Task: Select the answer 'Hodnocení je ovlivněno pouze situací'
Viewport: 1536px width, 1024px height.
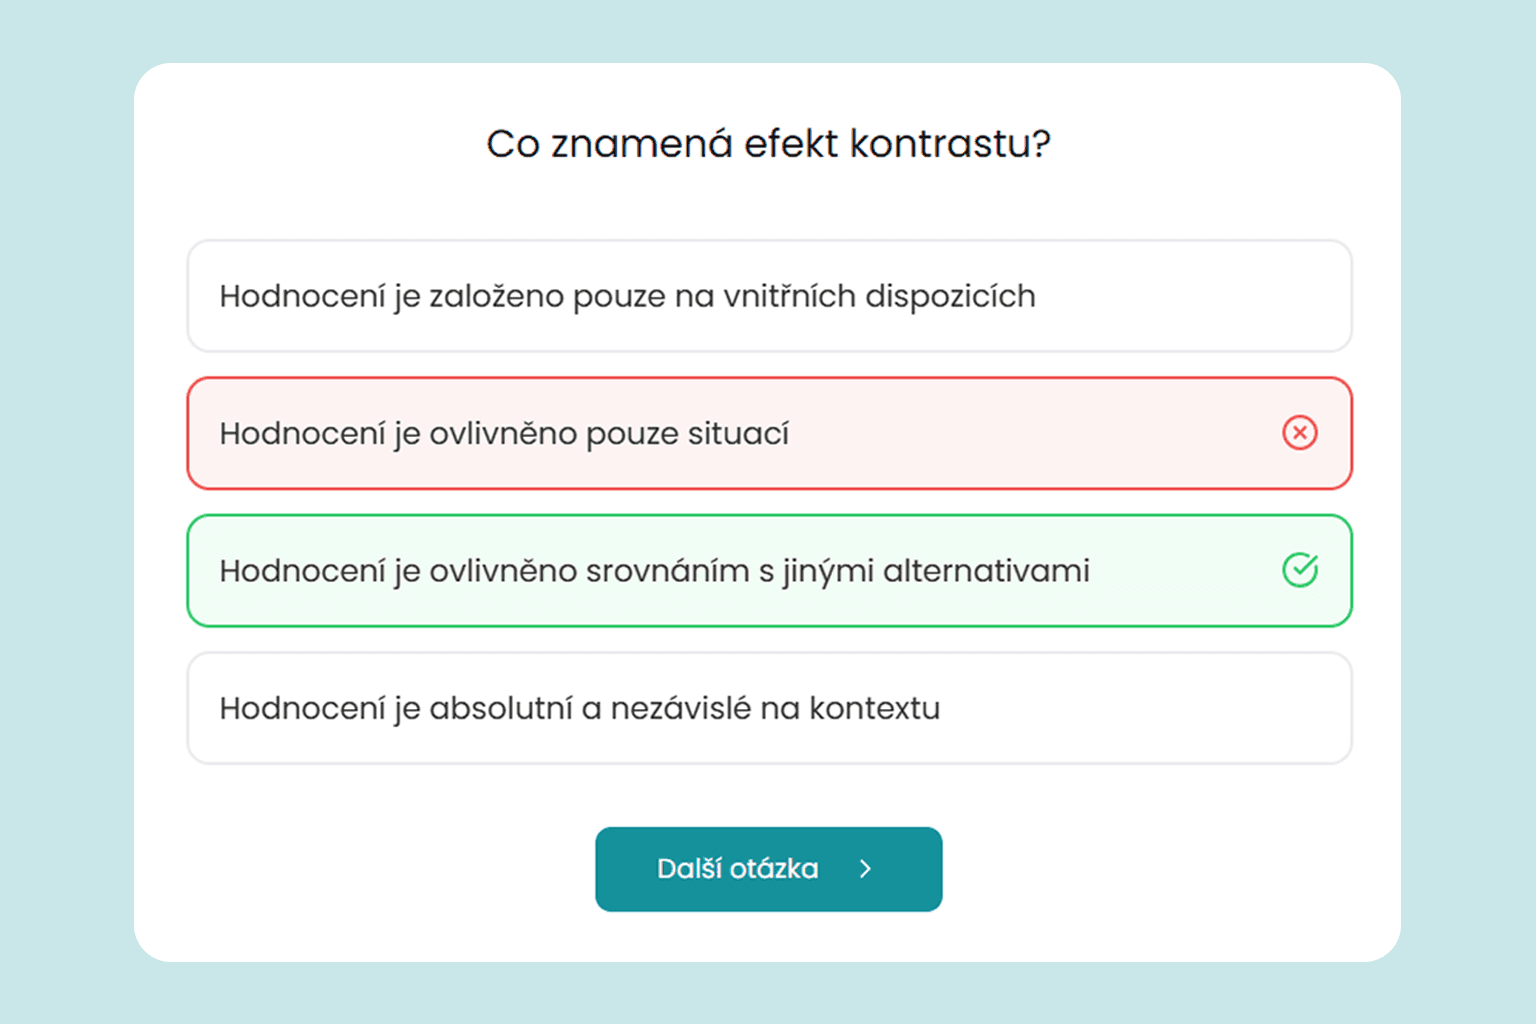Action: click(700, 433)
